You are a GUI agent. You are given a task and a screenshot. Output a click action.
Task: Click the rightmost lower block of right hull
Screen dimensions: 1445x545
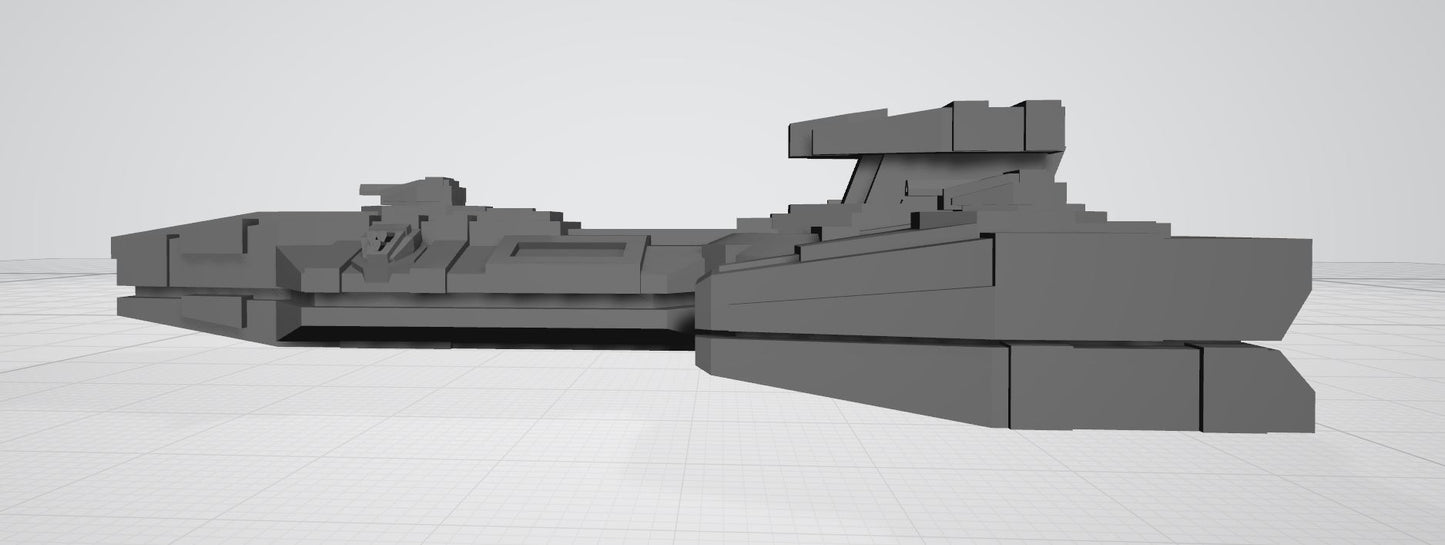click(x=1255, y=388)
